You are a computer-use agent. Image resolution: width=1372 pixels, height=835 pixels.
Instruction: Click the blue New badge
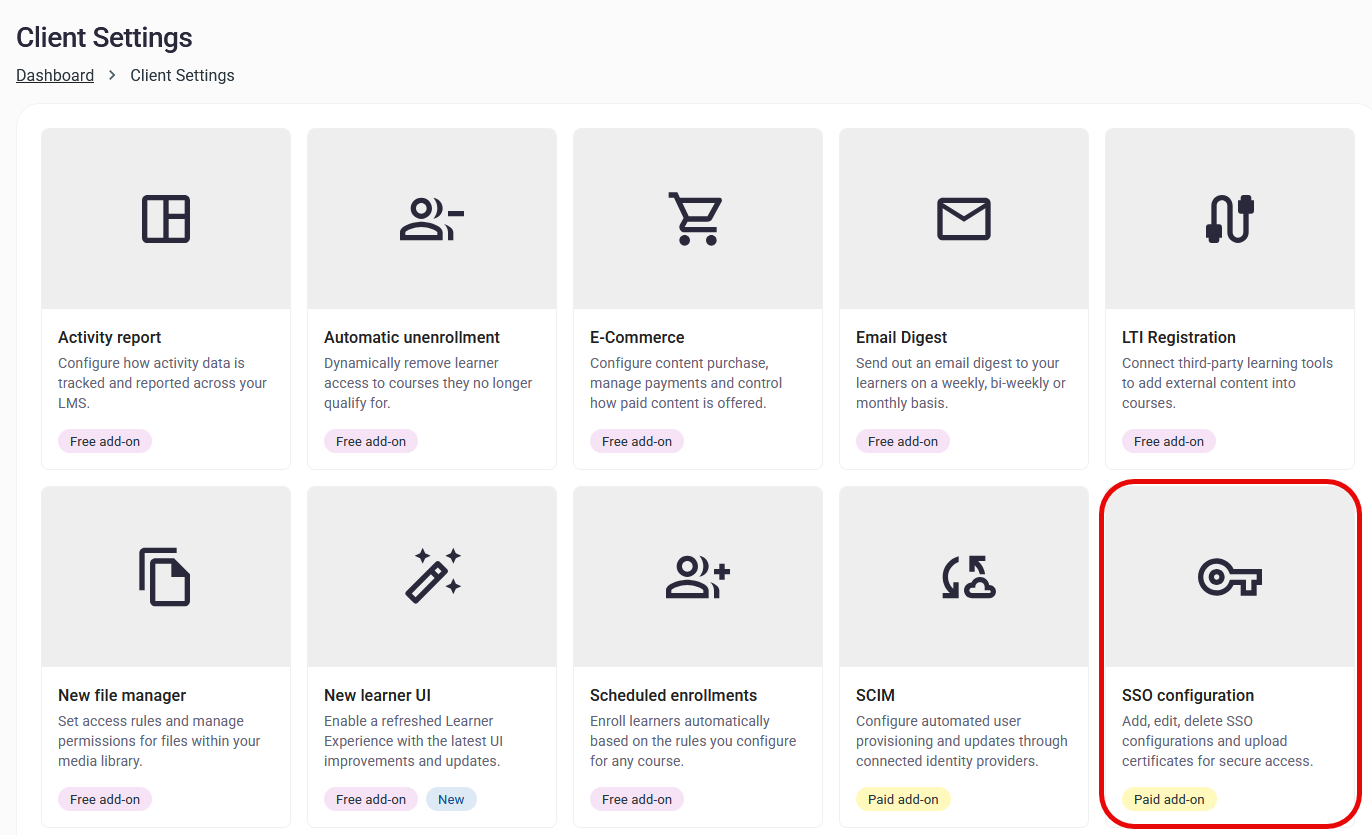coord(451,799)
